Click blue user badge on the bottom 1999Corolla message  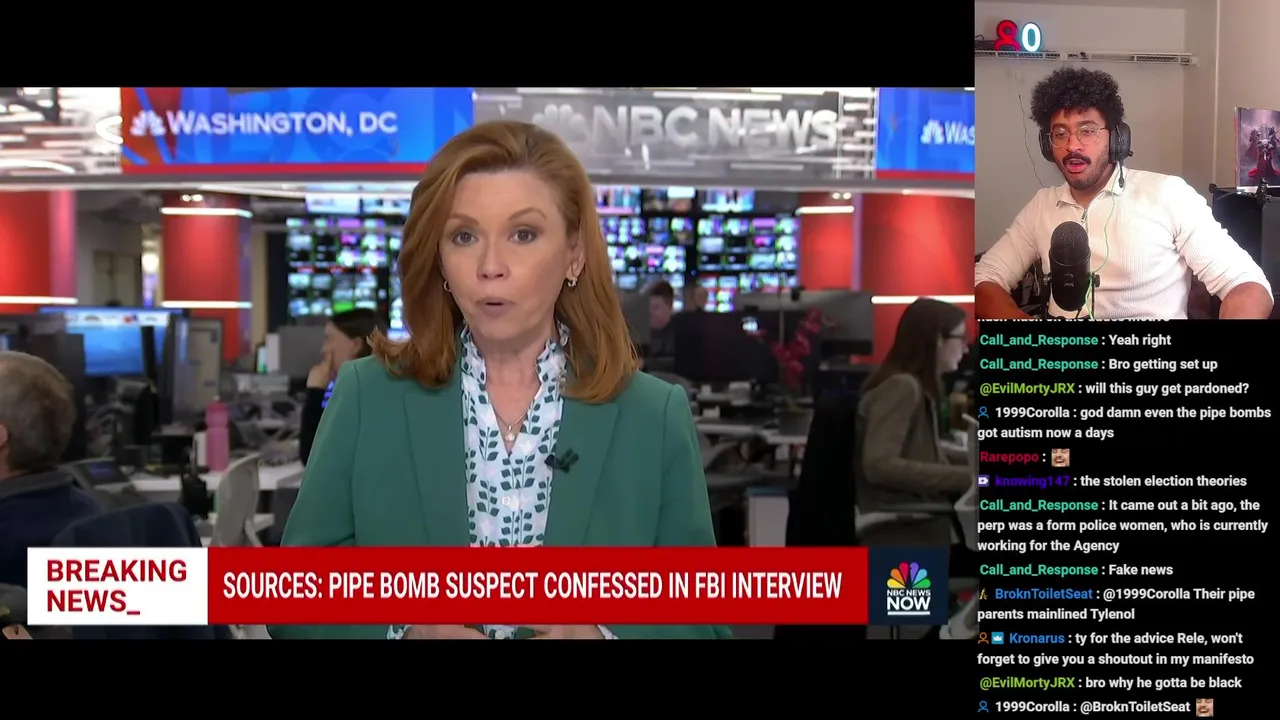pos(984,707)
